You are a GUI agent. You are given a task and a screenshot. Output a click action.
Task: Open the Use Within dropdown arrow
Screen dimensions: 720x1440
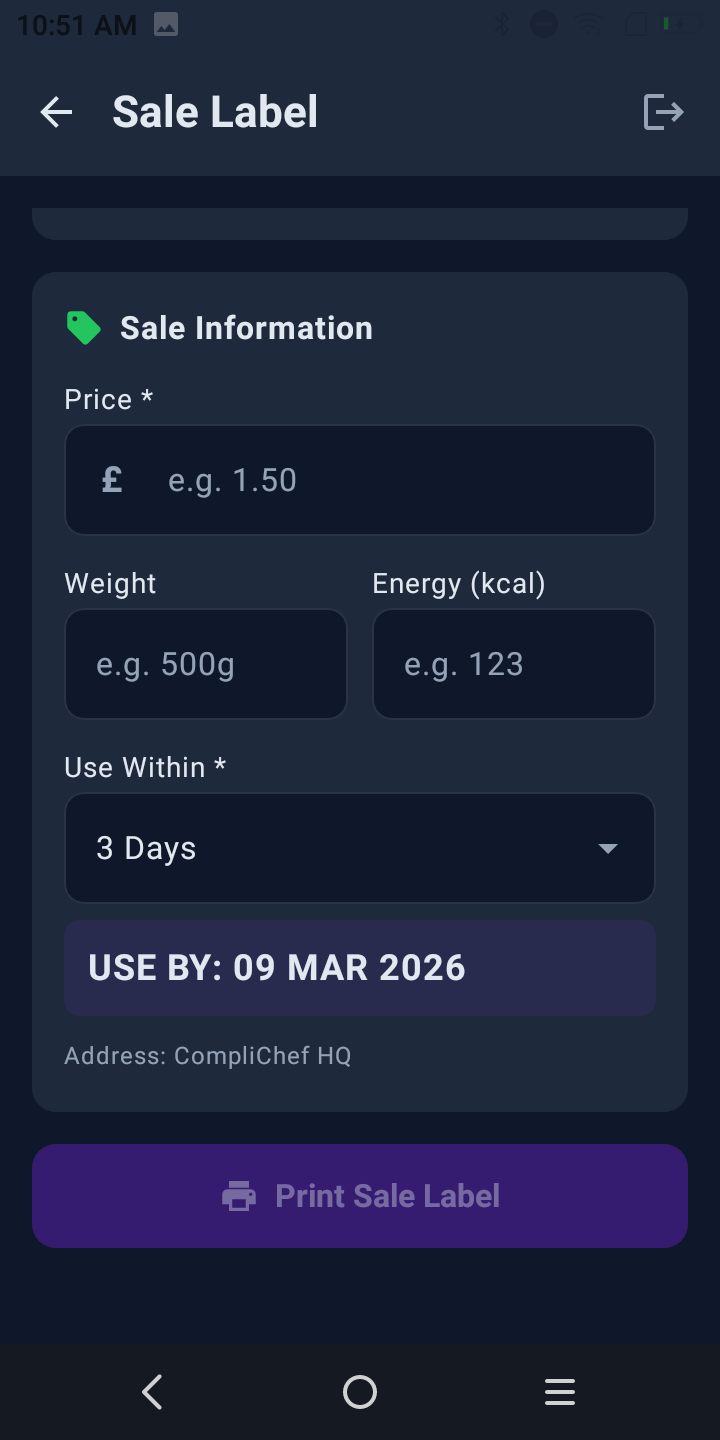click(607, 848)
